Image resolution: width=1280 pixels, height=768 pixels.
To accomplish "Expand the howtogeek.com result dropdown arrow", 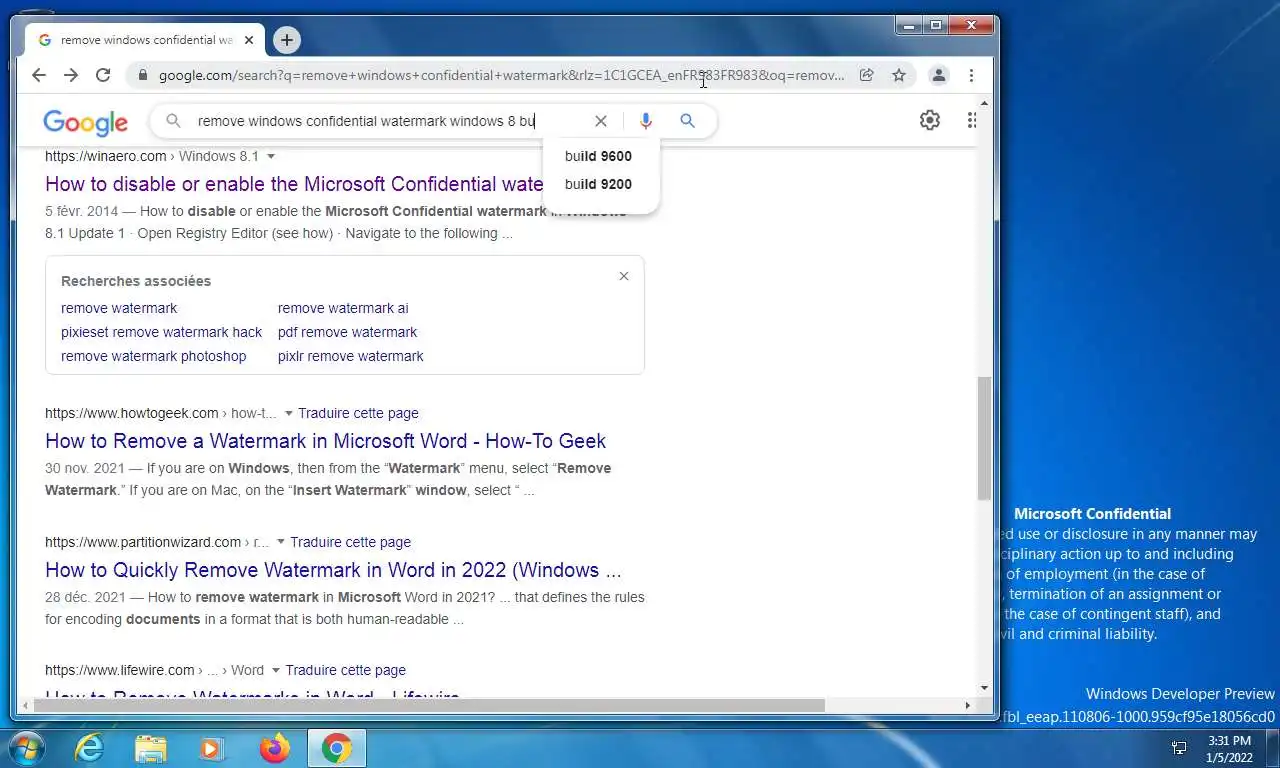I will [289, 413].
